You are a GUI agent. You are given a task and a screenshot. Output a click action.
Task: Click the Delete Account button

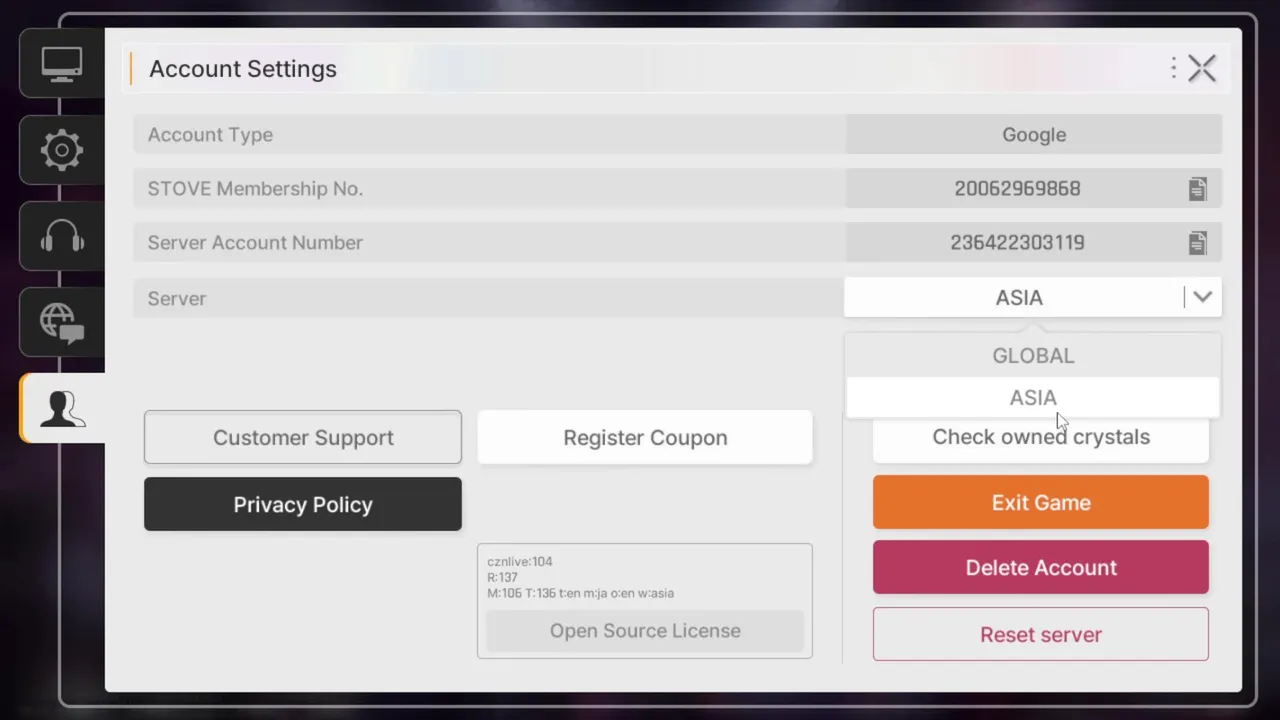tap(1040, 567)
